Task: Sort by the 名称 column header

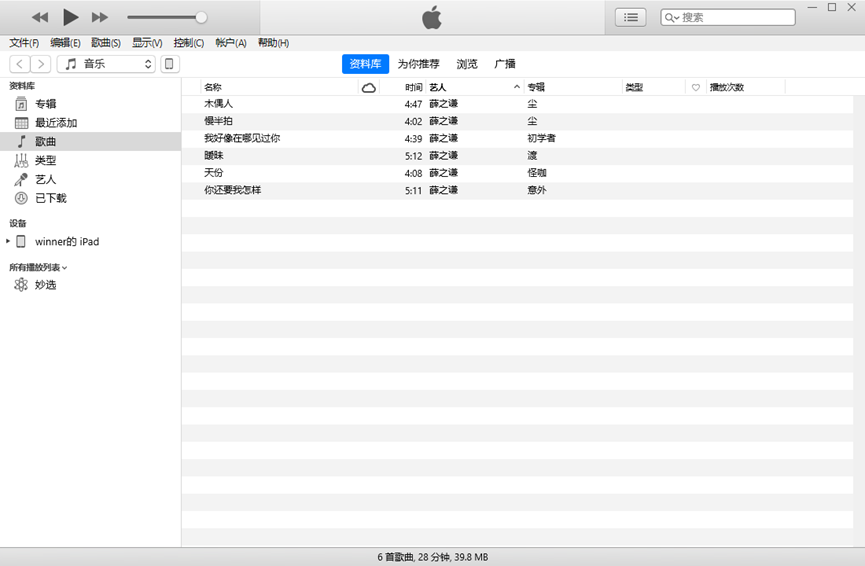Action: tap(279, 87)
